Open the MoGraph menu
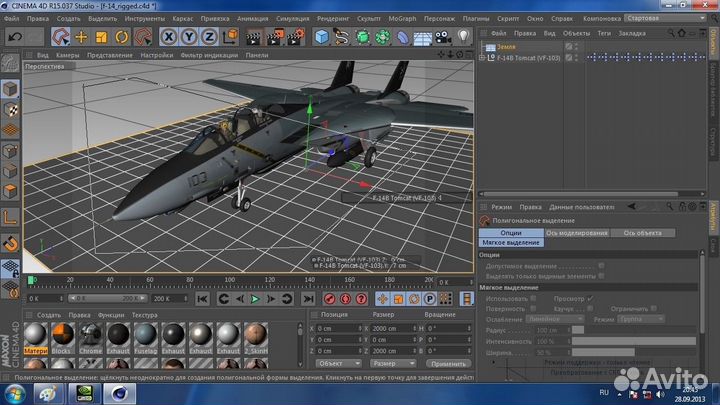Screen dimensions: 720x405 [402, 19]
